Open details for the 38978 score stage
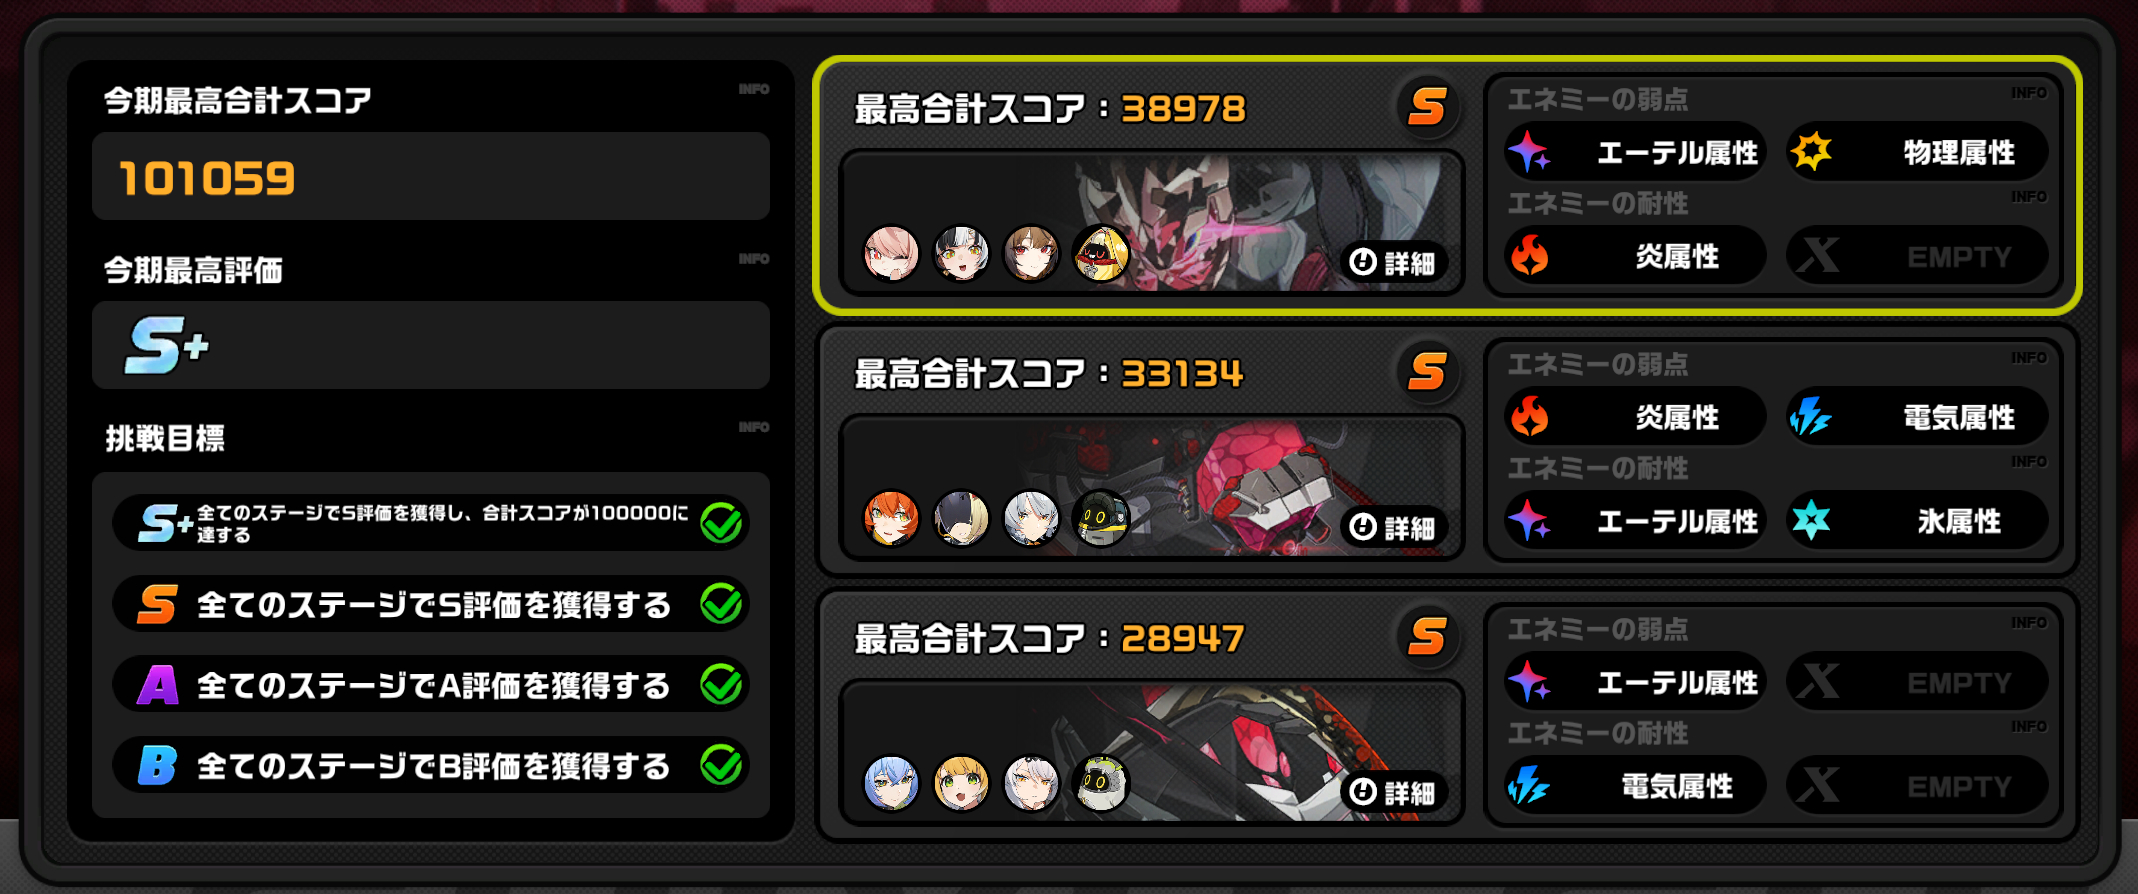 point(1393,263)
